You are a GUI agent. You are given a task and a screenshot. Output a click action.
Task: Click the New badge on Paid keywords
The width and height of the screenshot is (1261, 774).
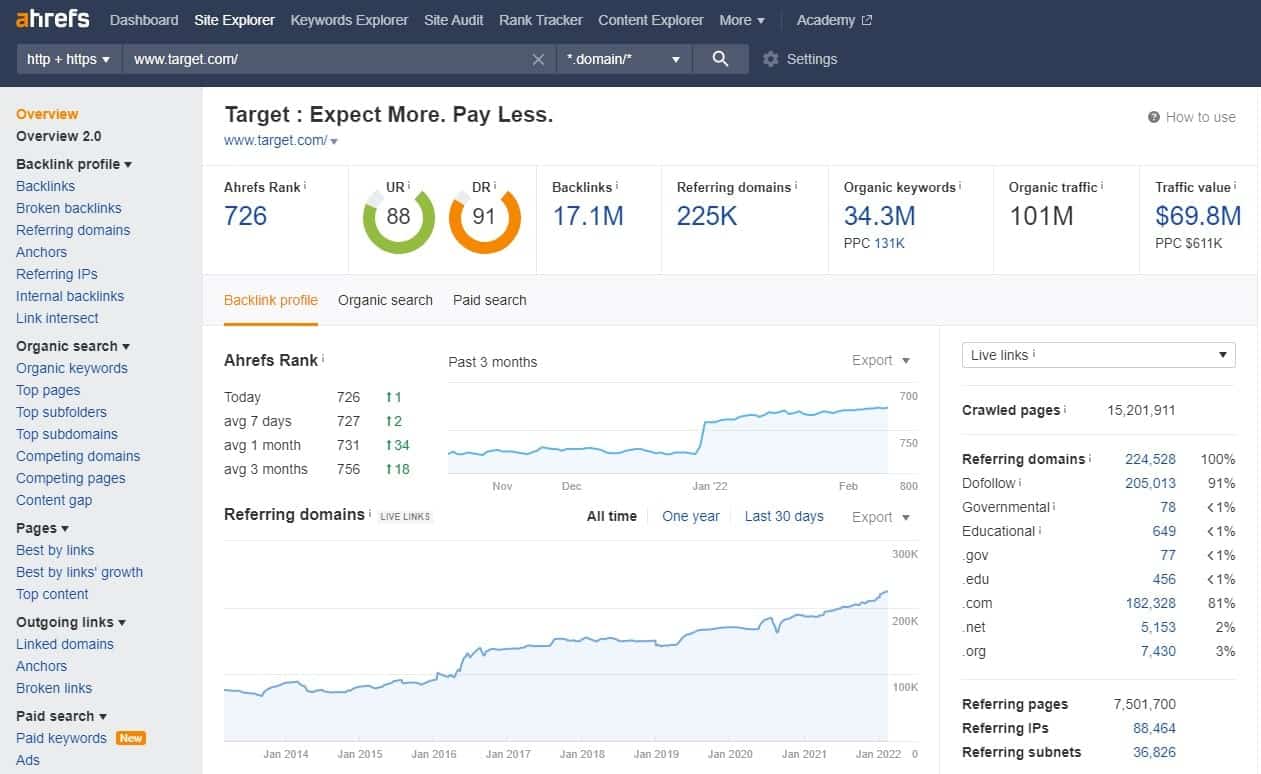131,738
